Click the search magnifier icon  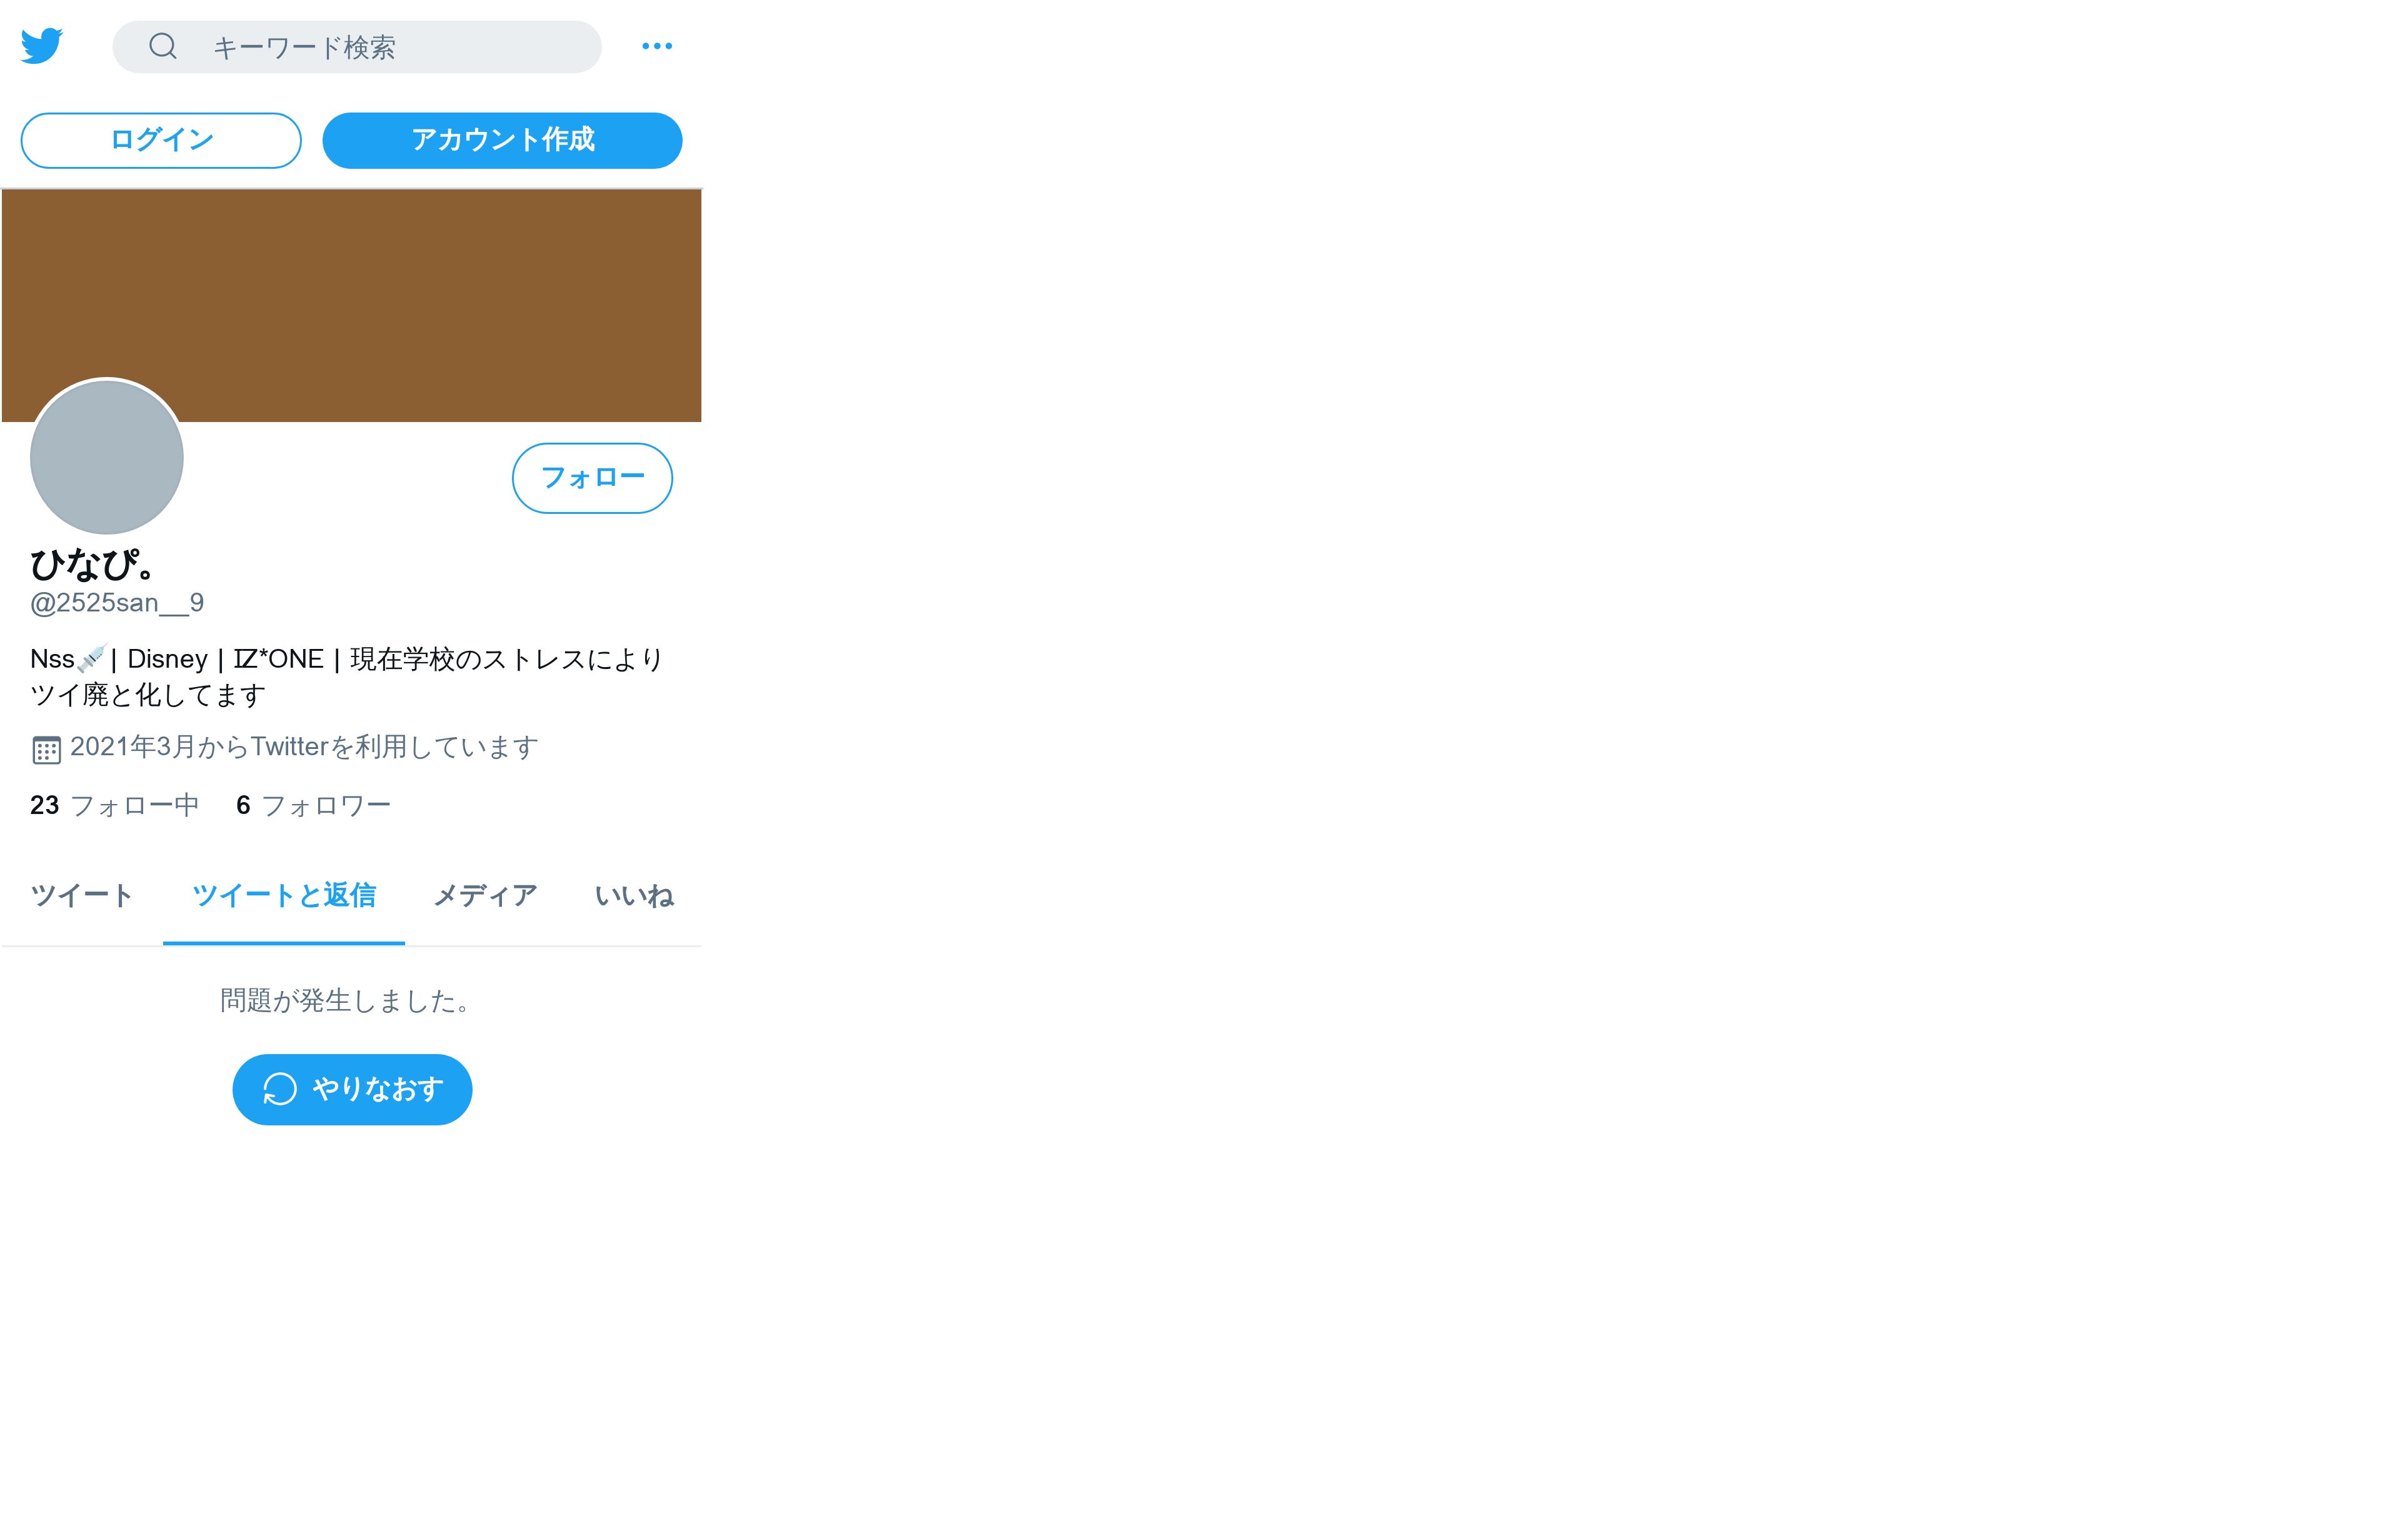point(163,46)
